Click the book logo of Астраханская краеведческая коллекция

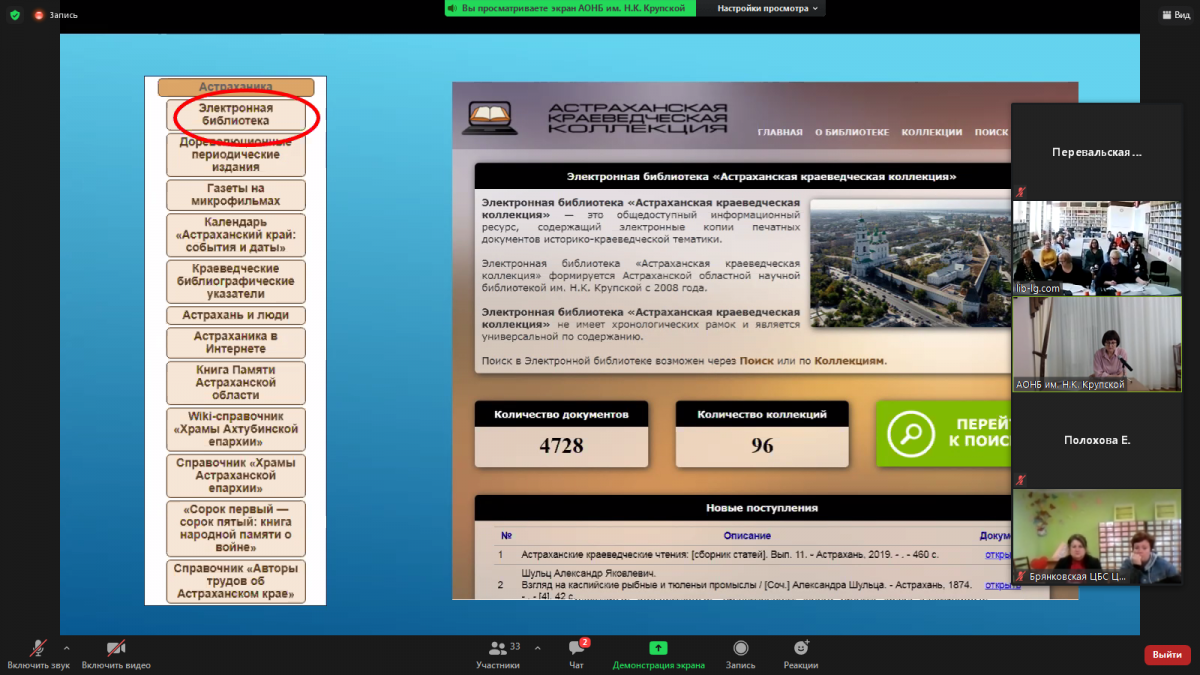[489, 118]
